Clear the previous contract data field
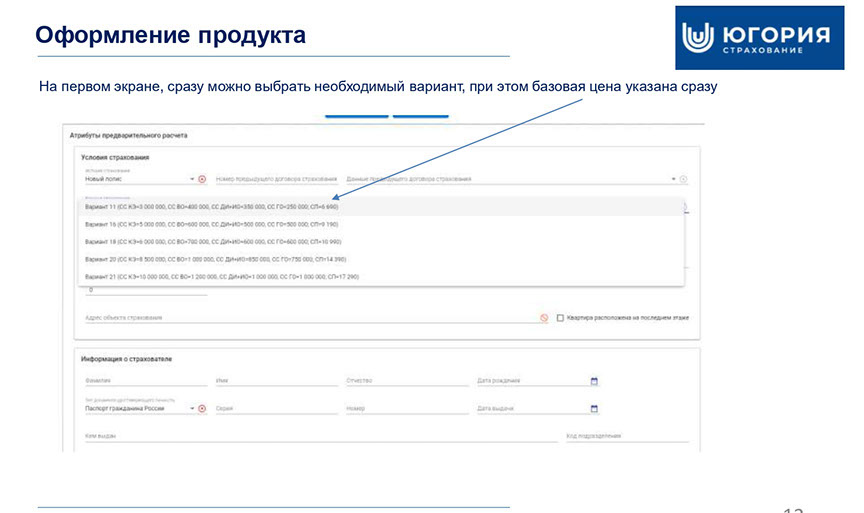 point(684,179)
